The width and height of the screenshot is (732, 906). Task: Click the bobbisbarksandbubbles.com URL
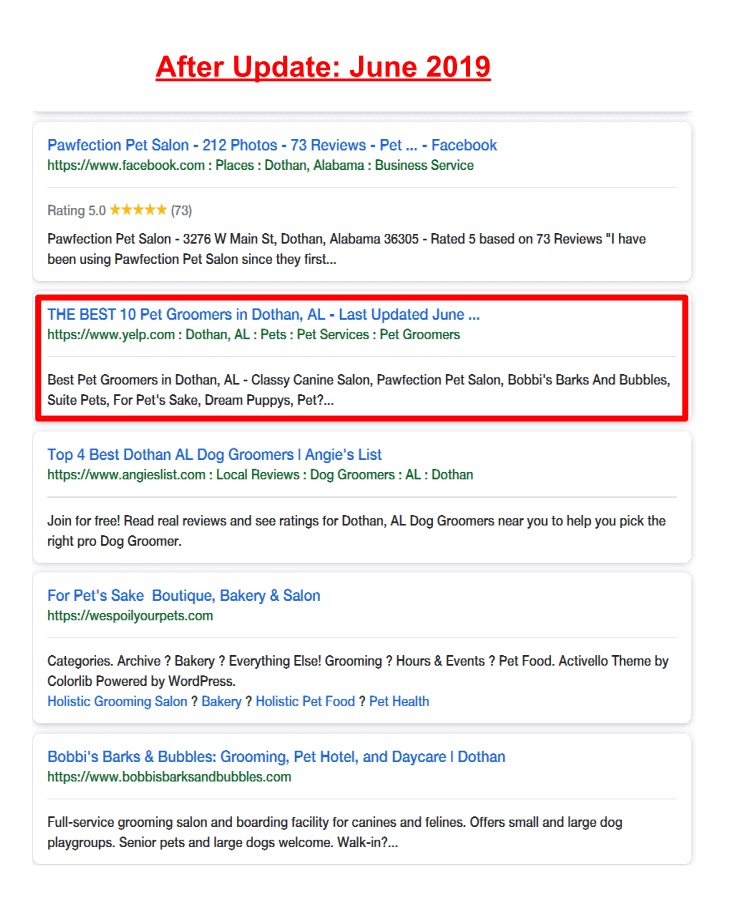click(x=169, y=777)
